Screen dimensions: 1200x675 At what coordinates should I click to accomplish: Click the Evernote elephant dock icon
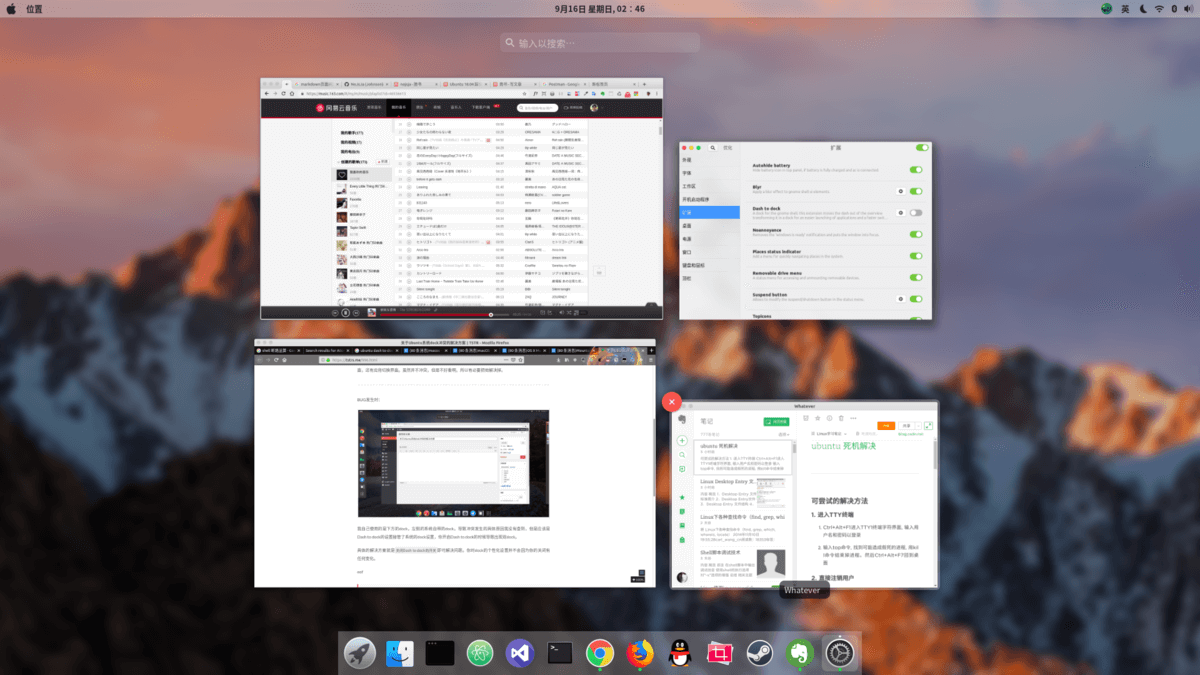click(x=799, y=653)
